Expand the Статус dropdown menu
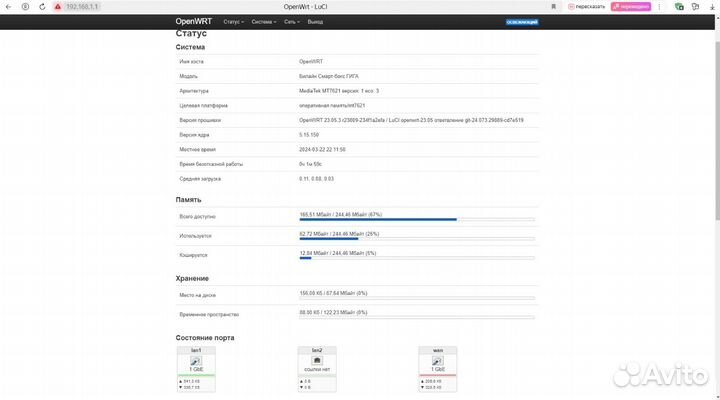Image resolution: width=720 pixels, height=400 pixels. coord(233,21)
